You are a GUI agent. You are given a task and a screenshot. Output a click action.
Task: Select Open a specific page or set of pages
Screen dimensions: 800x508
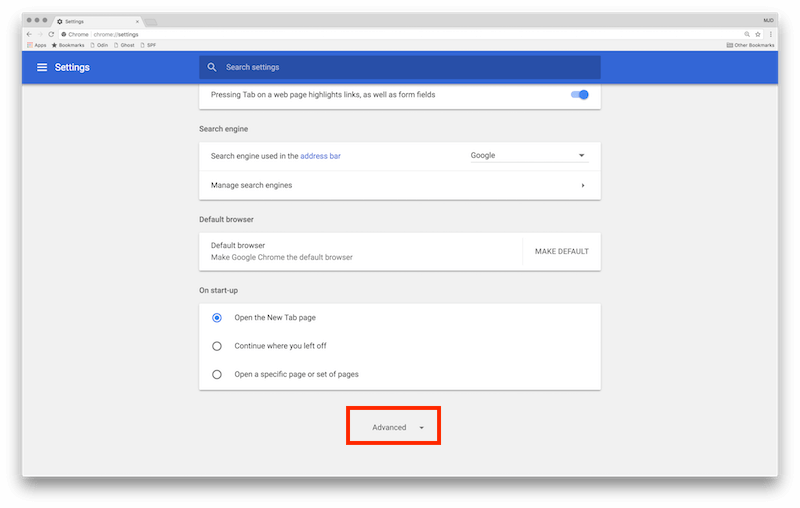(217, 374)
